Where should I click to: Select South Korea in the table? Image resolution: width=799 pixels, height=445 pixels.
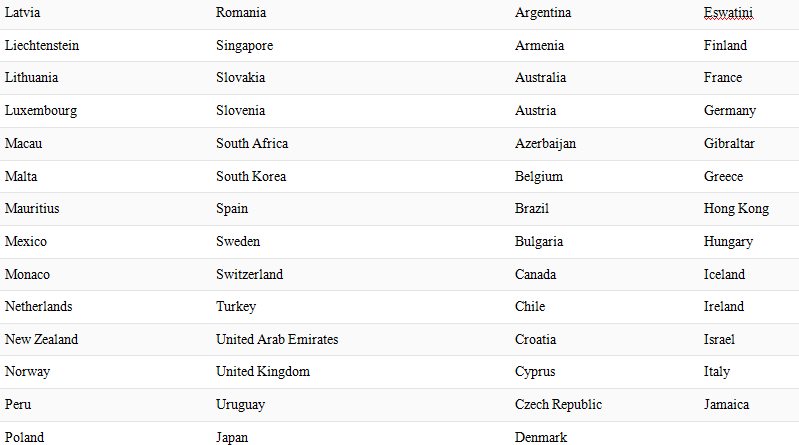click(251, 176)
